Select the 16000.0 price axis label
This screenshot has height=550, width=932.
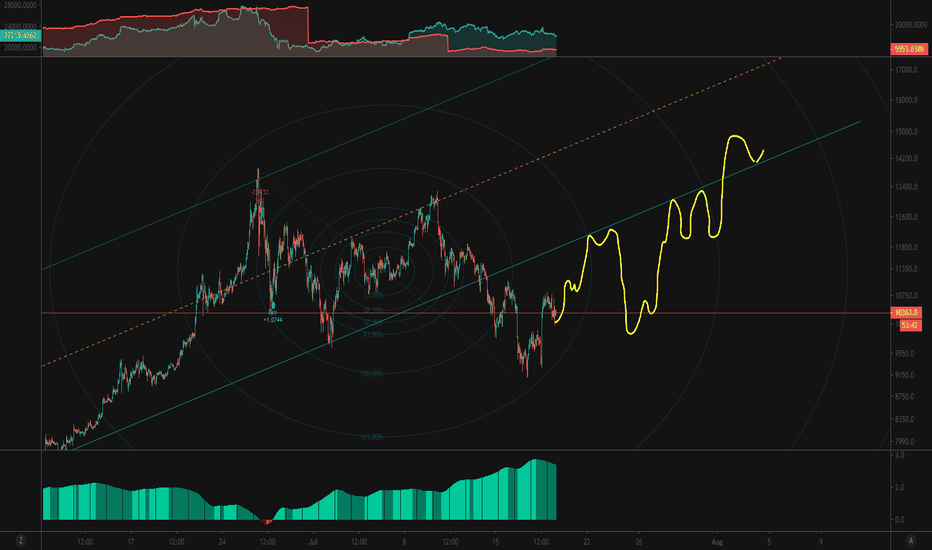(x=906, y=100)
